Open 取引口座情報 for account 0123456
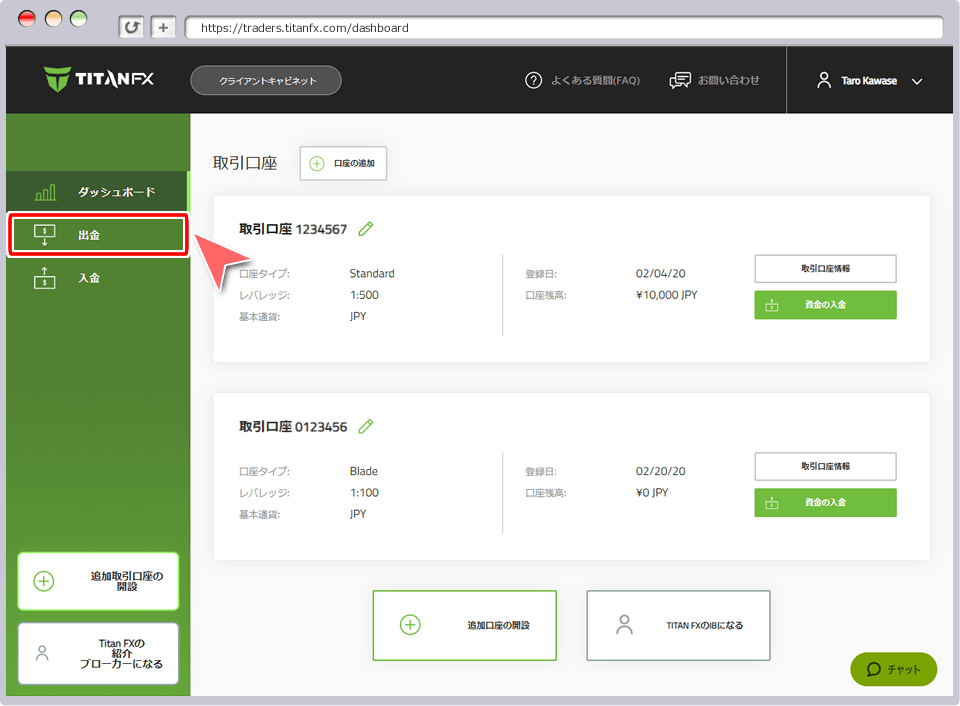Screen dimensions: 960x706 coord(825,467)
